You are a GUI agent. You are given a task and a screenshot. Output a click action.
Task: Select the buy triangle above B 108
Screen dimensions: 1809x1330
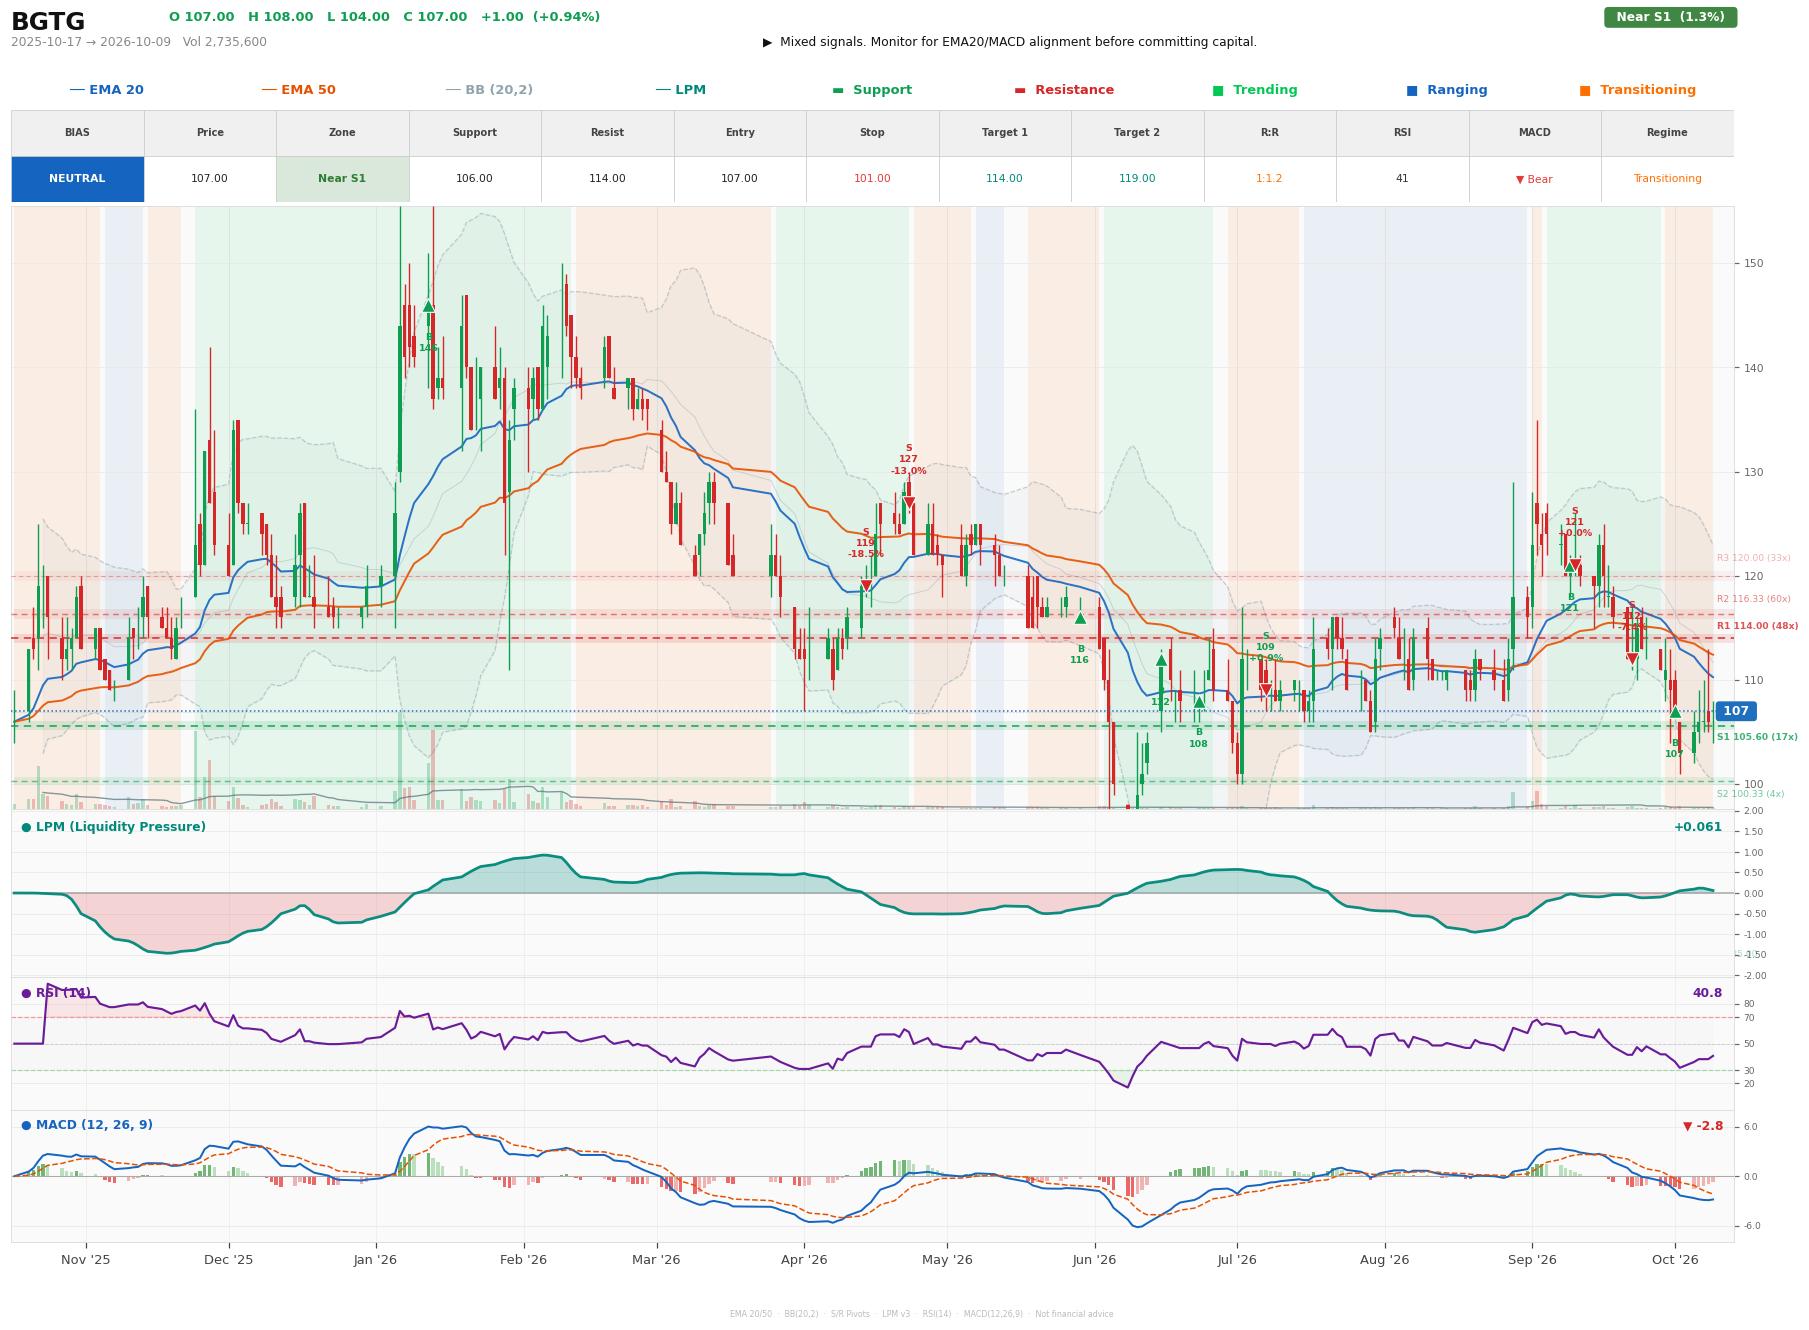click(1199, 702)
